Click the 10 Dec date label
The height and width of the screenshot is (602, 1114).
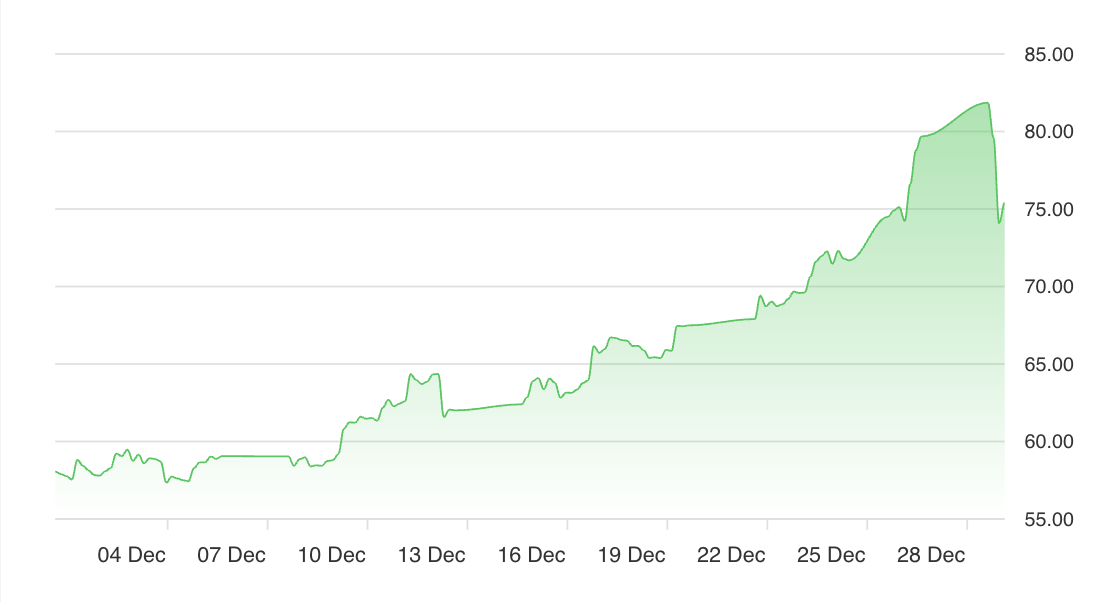pos(332,555)
